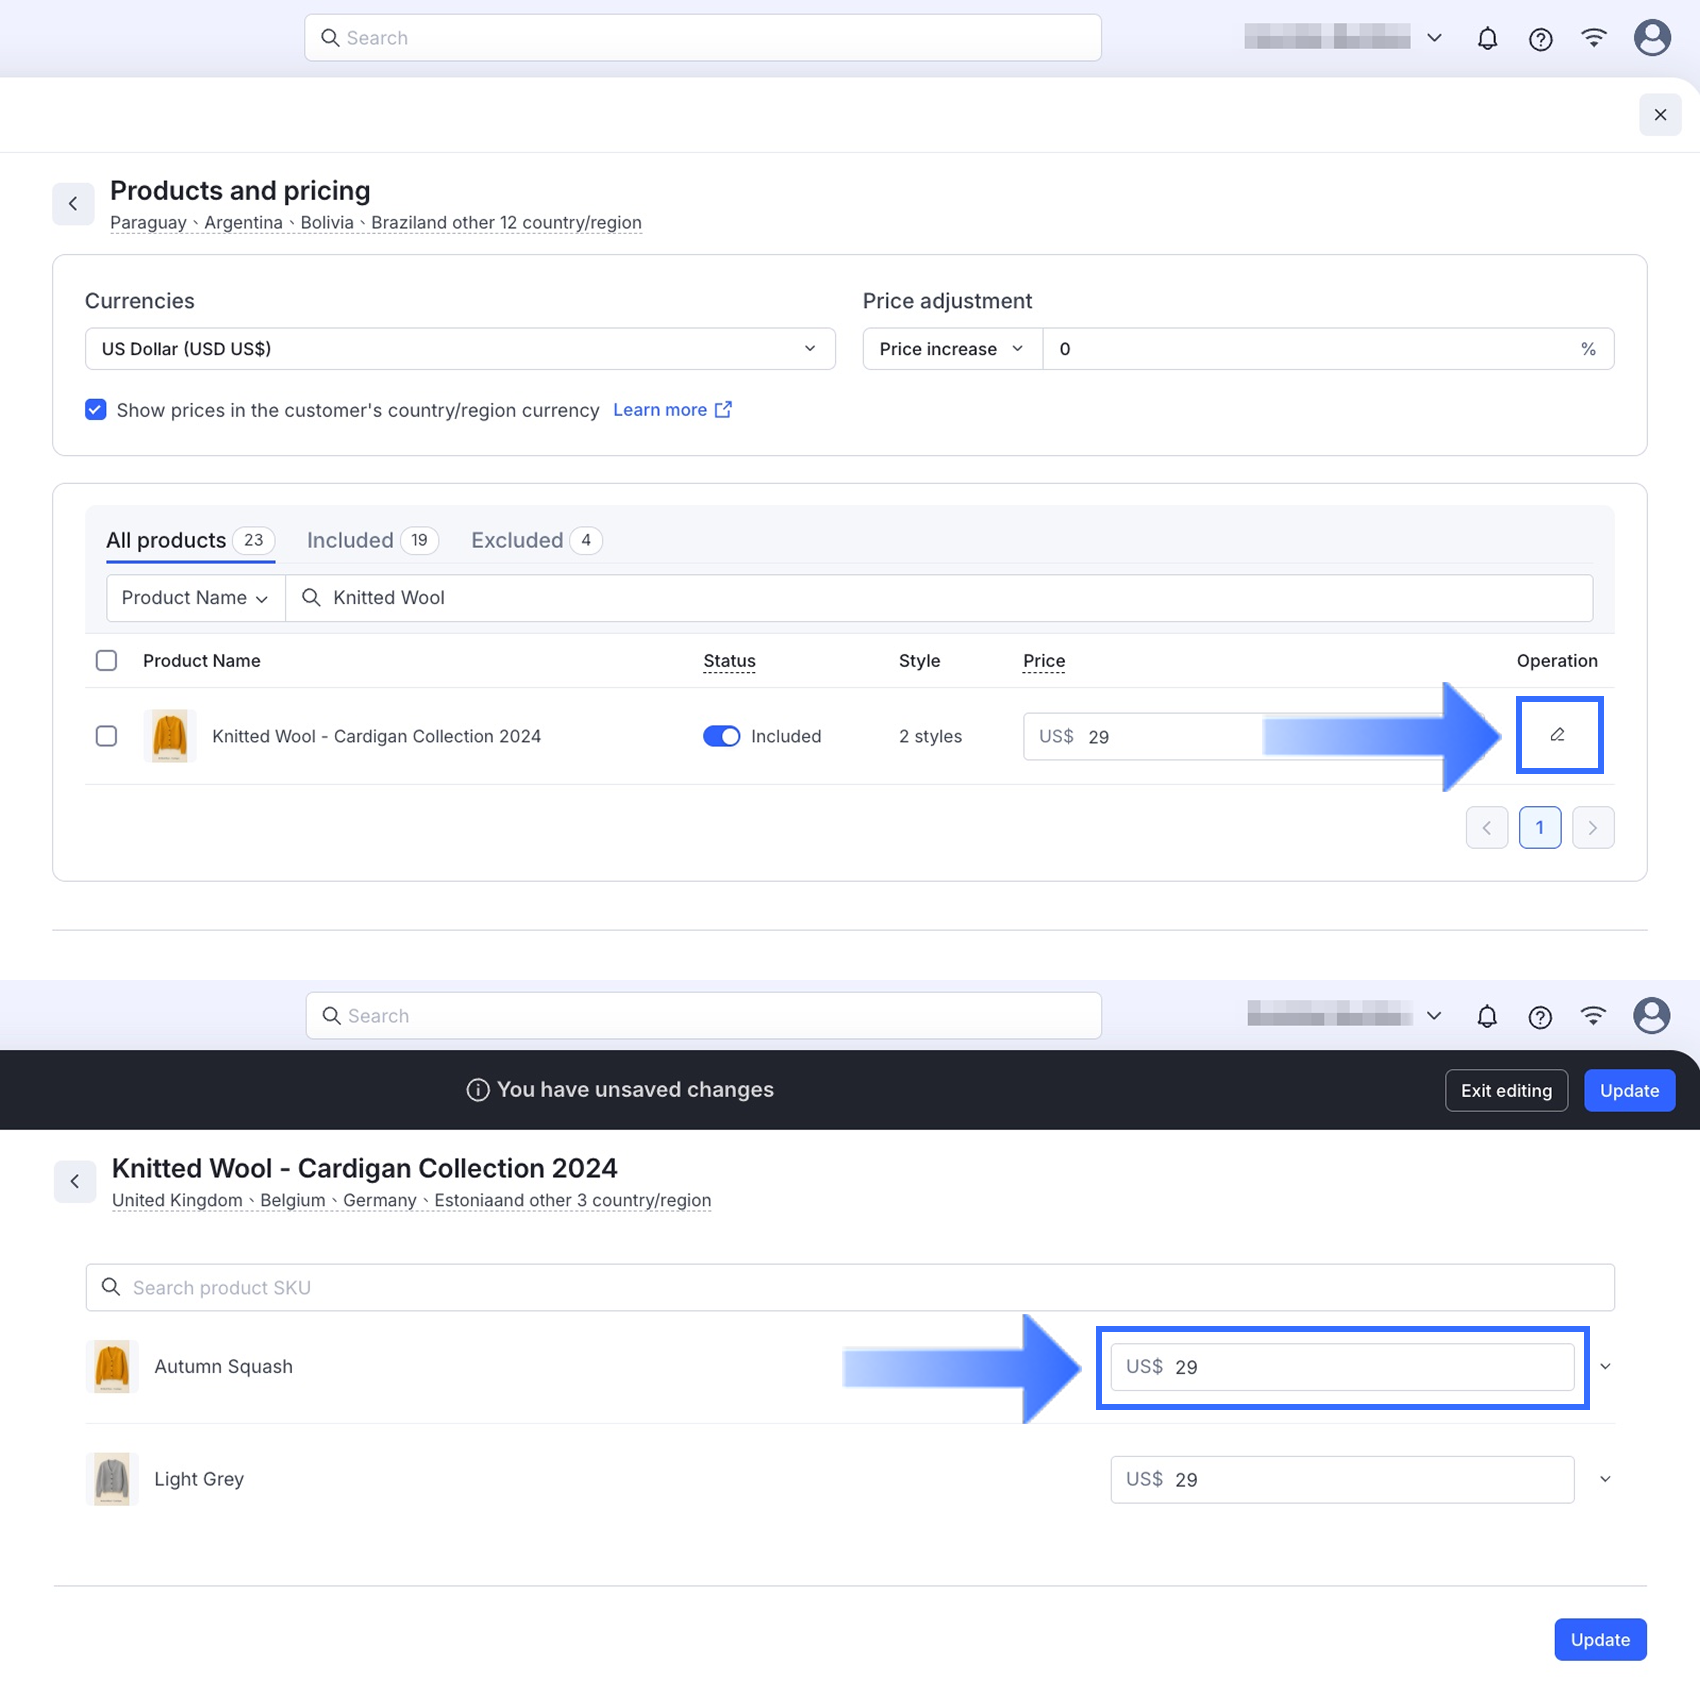Toggle the Included status switch off
The width and height of the screenshot is (1700, 1698).
coord(721,736)
